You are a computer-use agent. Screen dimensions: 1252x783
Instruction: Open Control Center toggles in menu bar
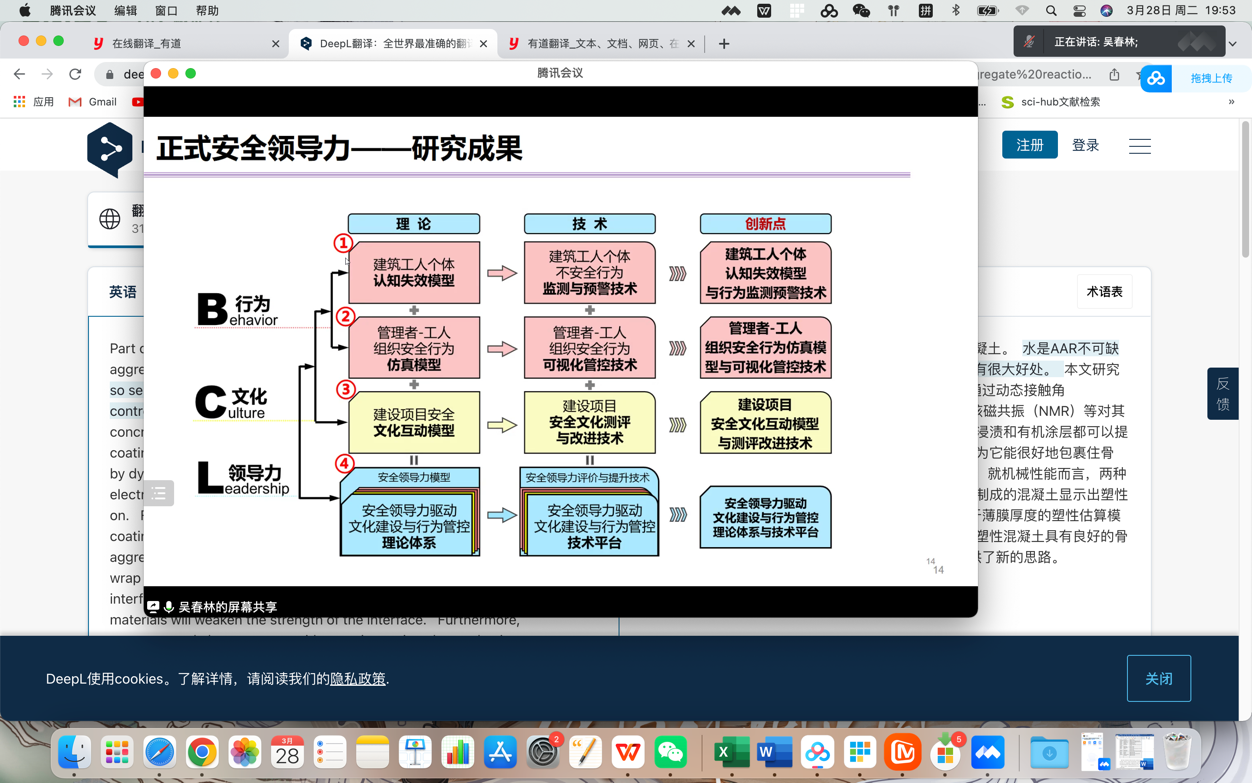point(1079,11)
